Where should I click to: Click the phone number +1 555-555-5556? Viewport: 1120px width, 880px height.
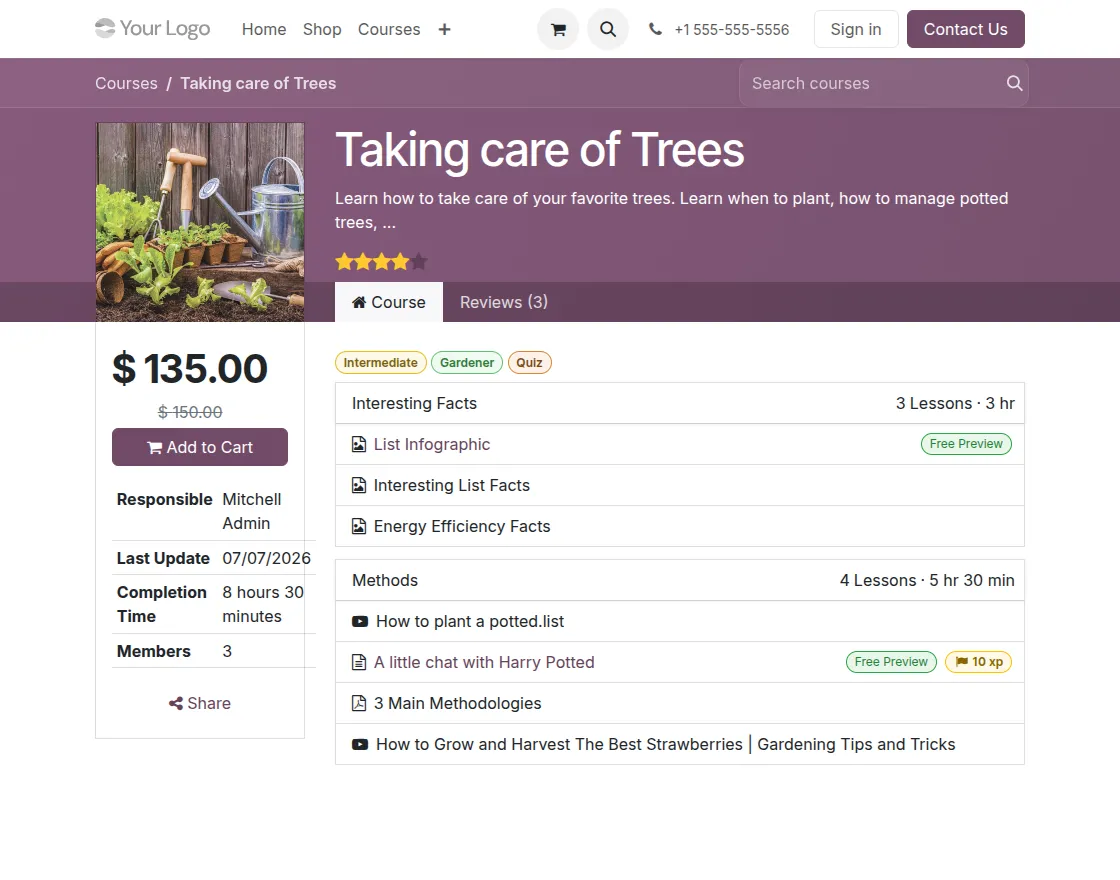pyautogui.click(x=732, y=29)
